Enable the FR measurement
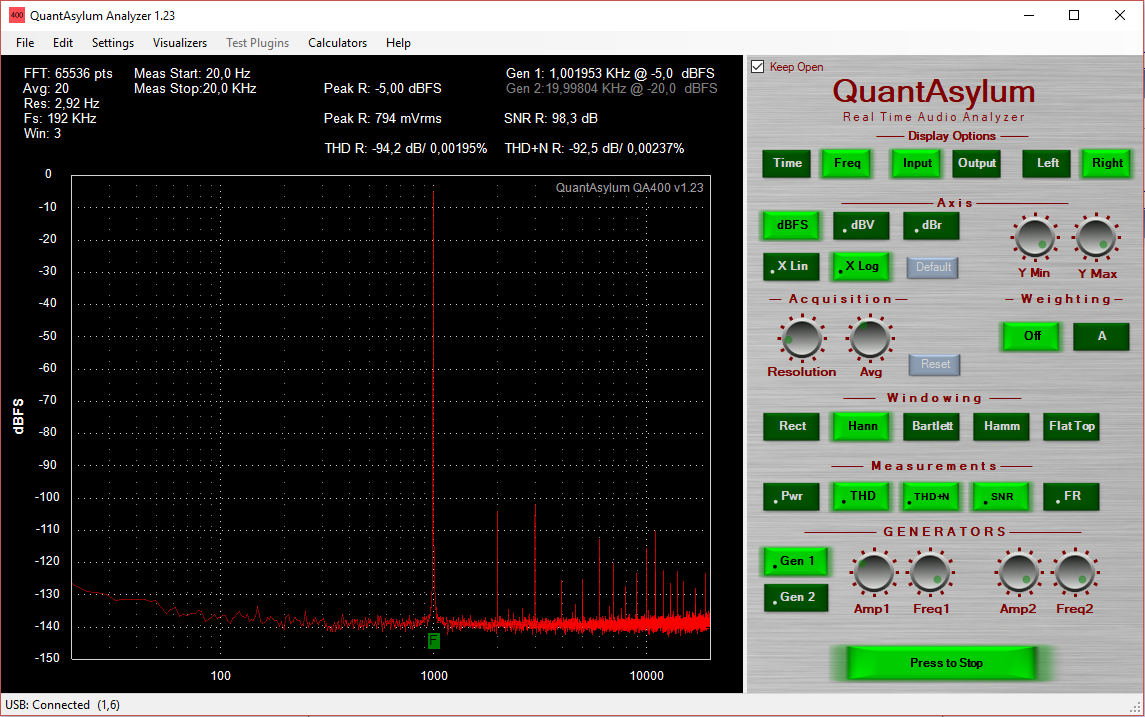This screenshot has width=1145, height=717. [1071, 496]
